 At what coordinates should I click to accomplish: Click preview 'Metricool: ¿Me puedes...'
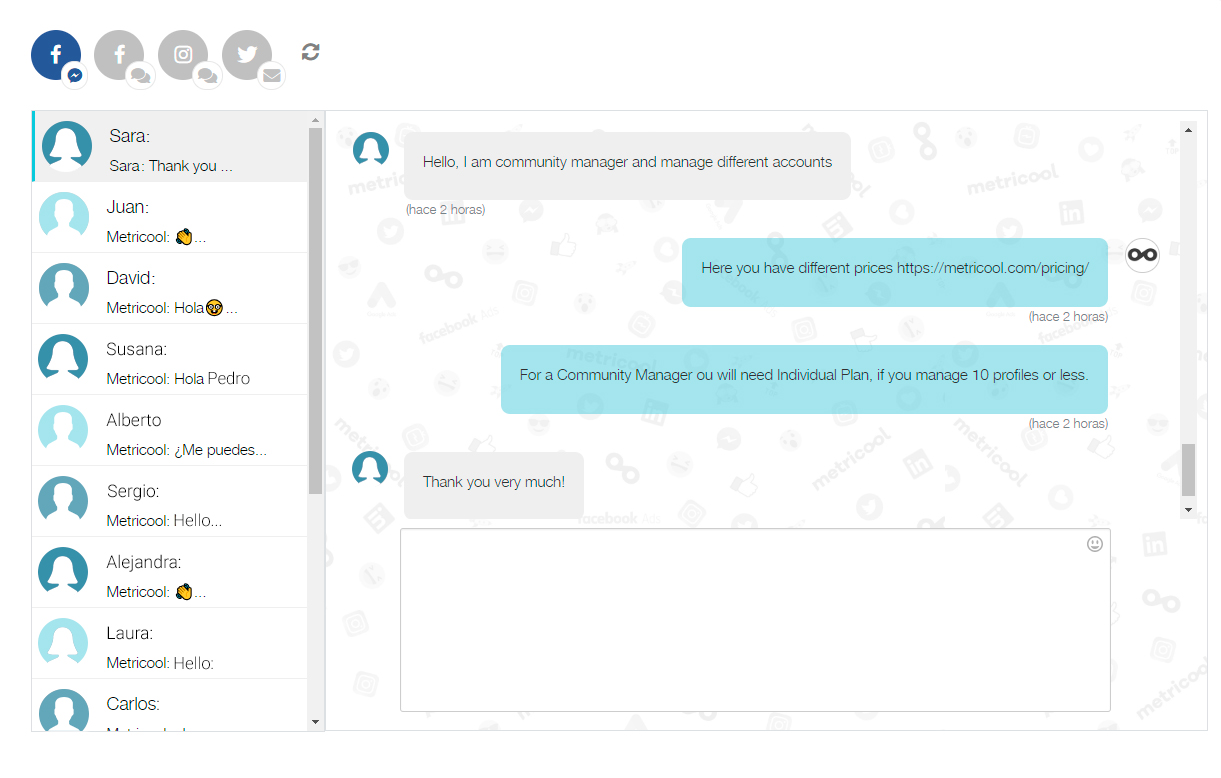pos(187,450)
